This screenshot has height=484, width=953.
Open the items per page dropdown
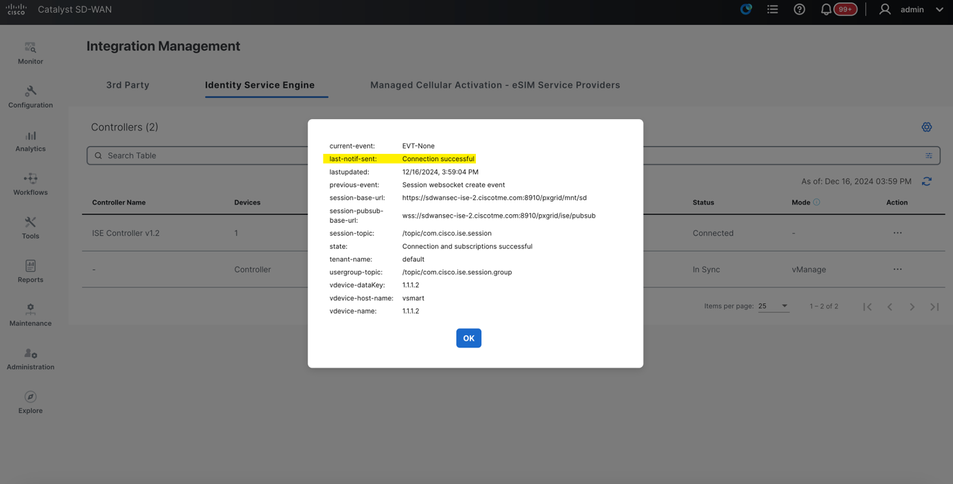(x=773, y=306)
